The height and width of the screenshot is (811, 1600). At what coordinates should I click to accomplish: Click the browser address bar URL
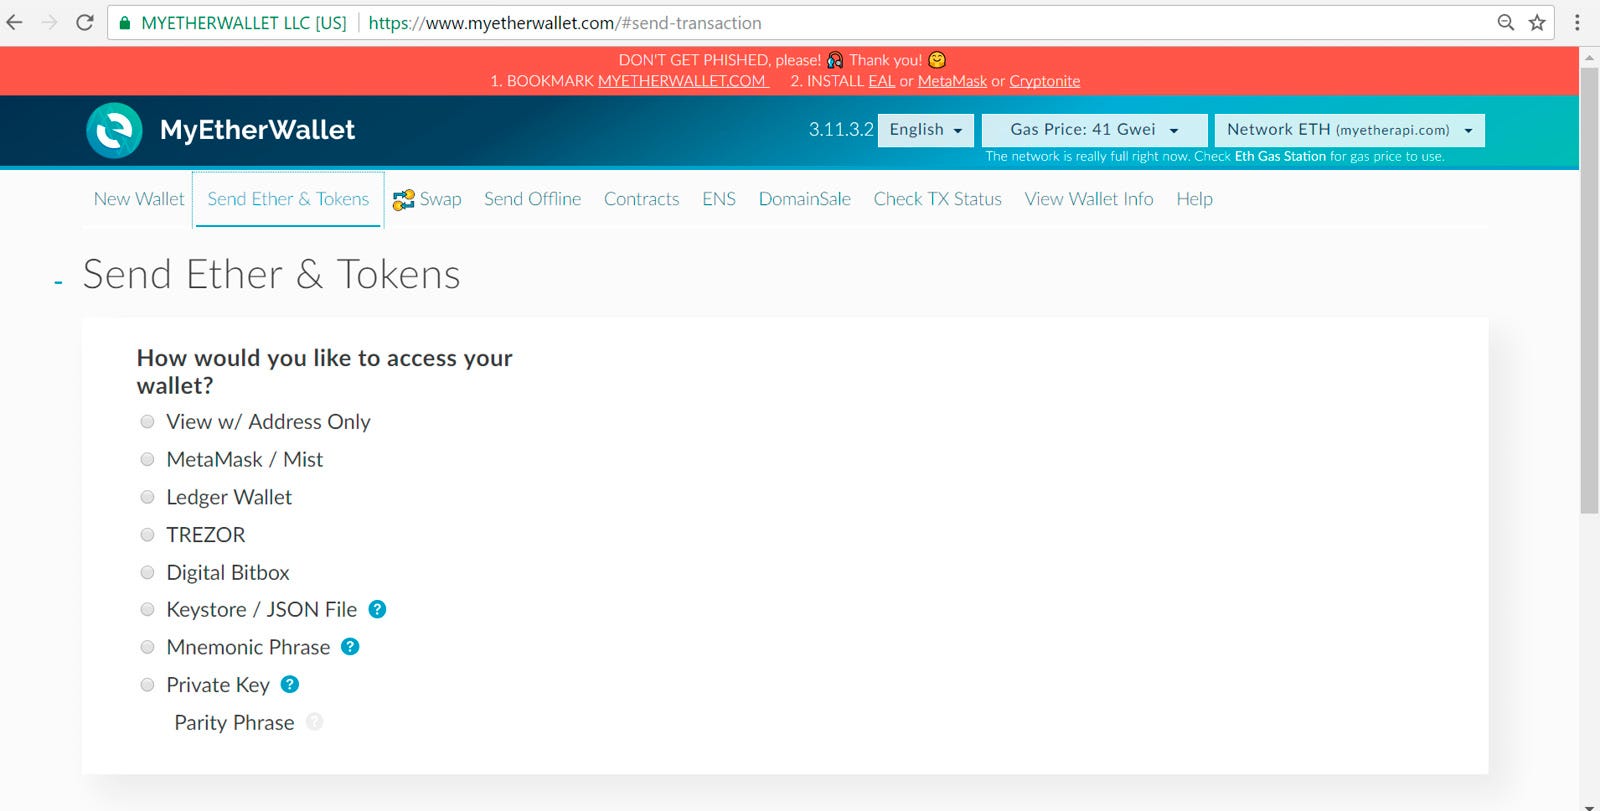[565, 22]
